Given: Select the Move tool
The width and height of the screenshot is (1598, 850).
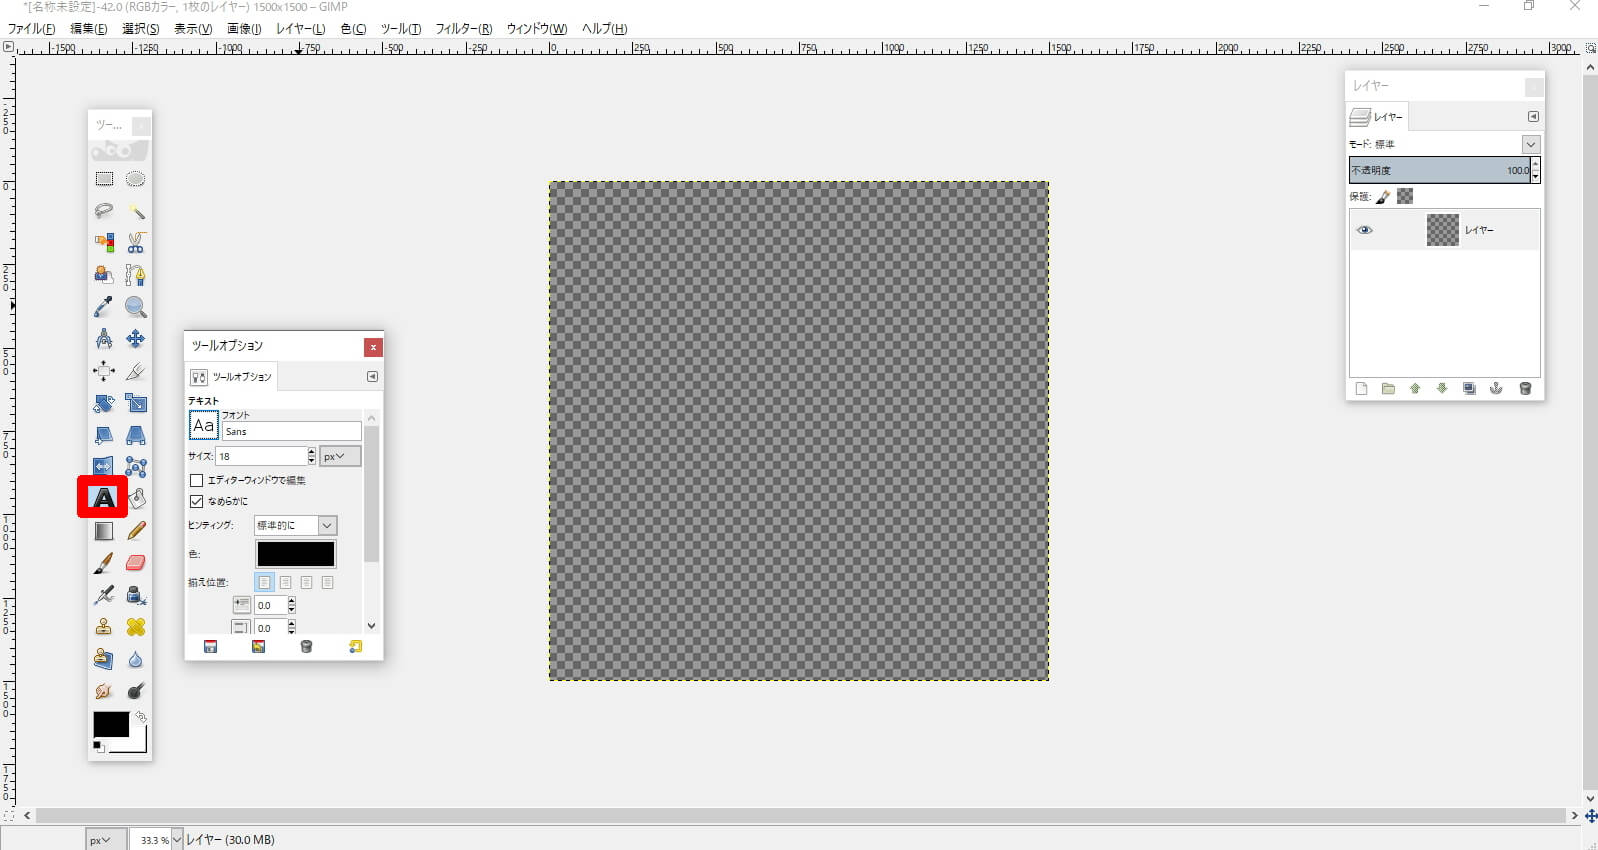Looking at the screenshot, I should click(136, 339).
